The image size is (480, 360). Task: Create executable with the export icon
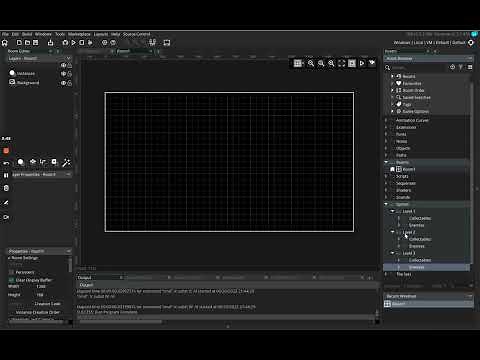(x=50, y=43)
